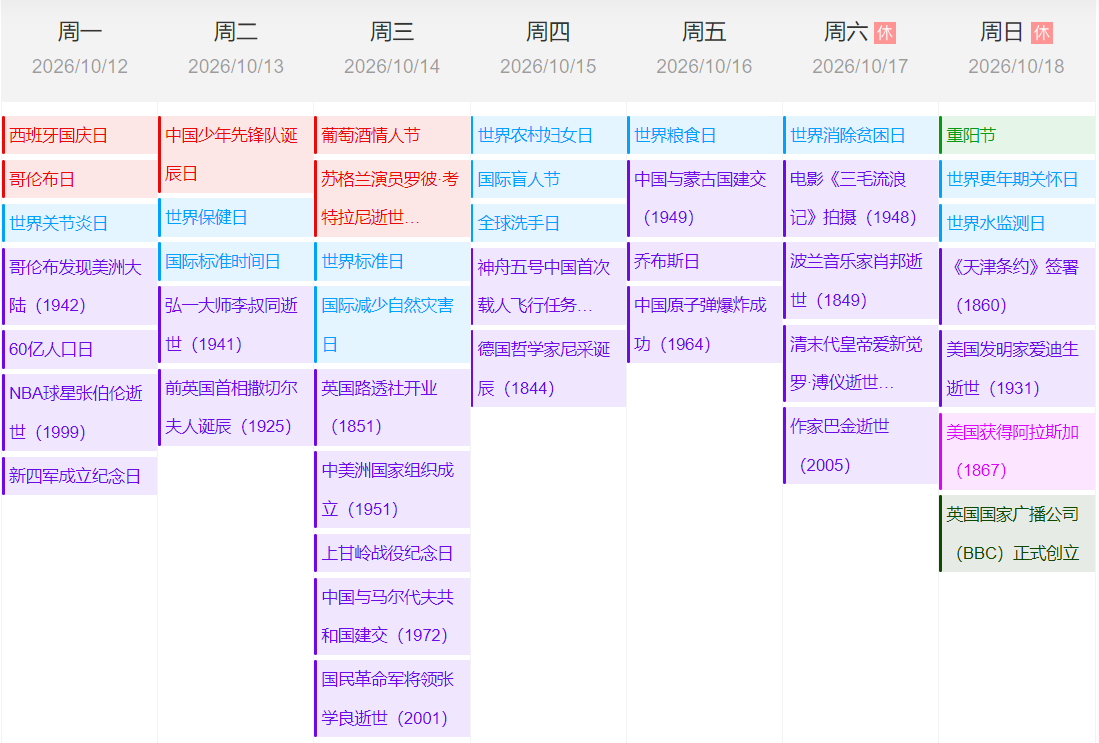Open the pink 美国获得阿拉斯加 event
The width and height of the screenshot is (1099, 743).
(x=1017, y=450)
